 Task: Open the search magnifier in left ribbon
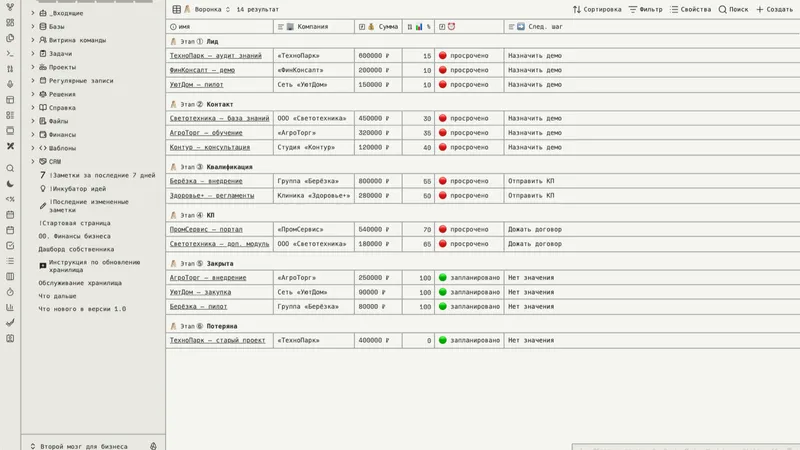click(x=10, y=168)
